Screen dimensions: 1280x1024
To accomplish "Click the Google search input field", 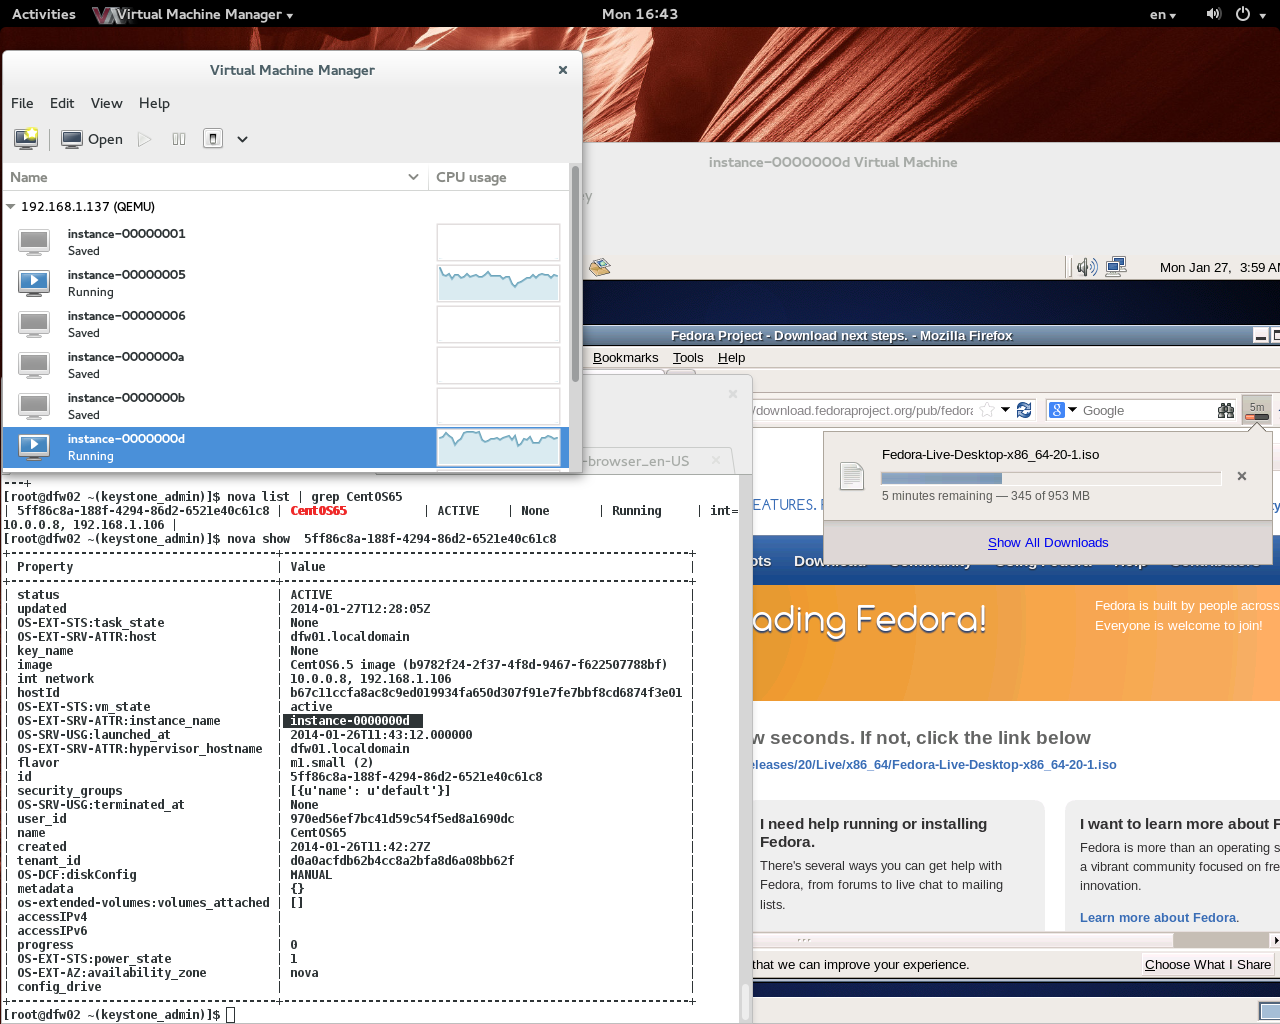I will (1146, 410).
